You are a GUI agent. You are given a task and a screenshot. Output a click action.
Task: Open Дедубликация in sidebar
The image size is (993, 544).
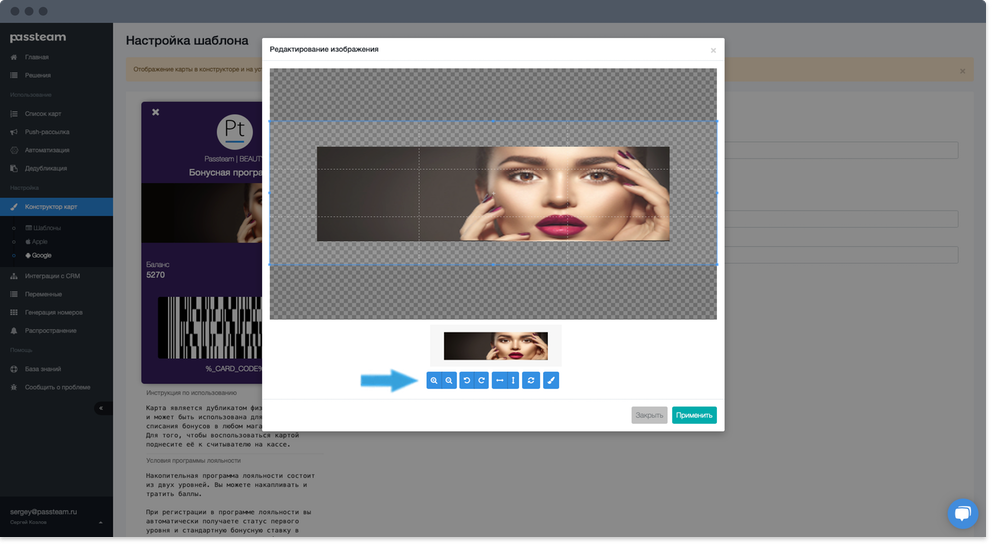(x=46, y=169)
